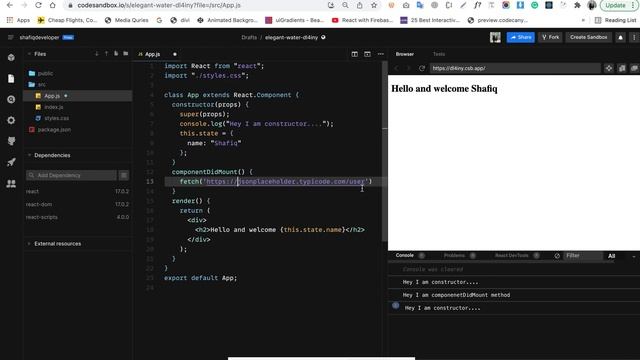Click the upload arrow icon in Files header
Screen dimensions: 640x360
[x=107, y=54]
